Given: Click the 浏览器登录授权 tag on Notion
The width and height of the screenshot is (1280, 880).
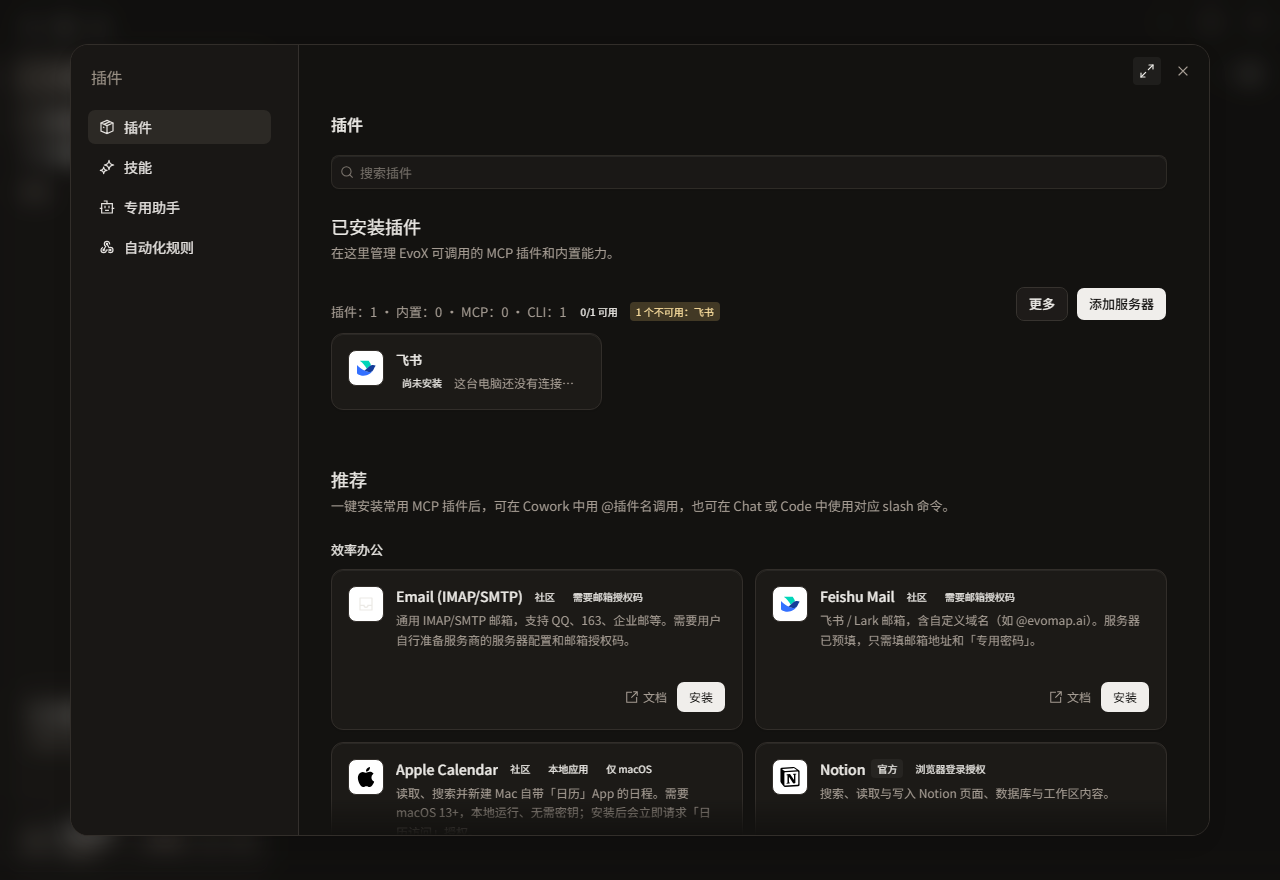Looking at the screenshot, I should click(x=950, y=769).
